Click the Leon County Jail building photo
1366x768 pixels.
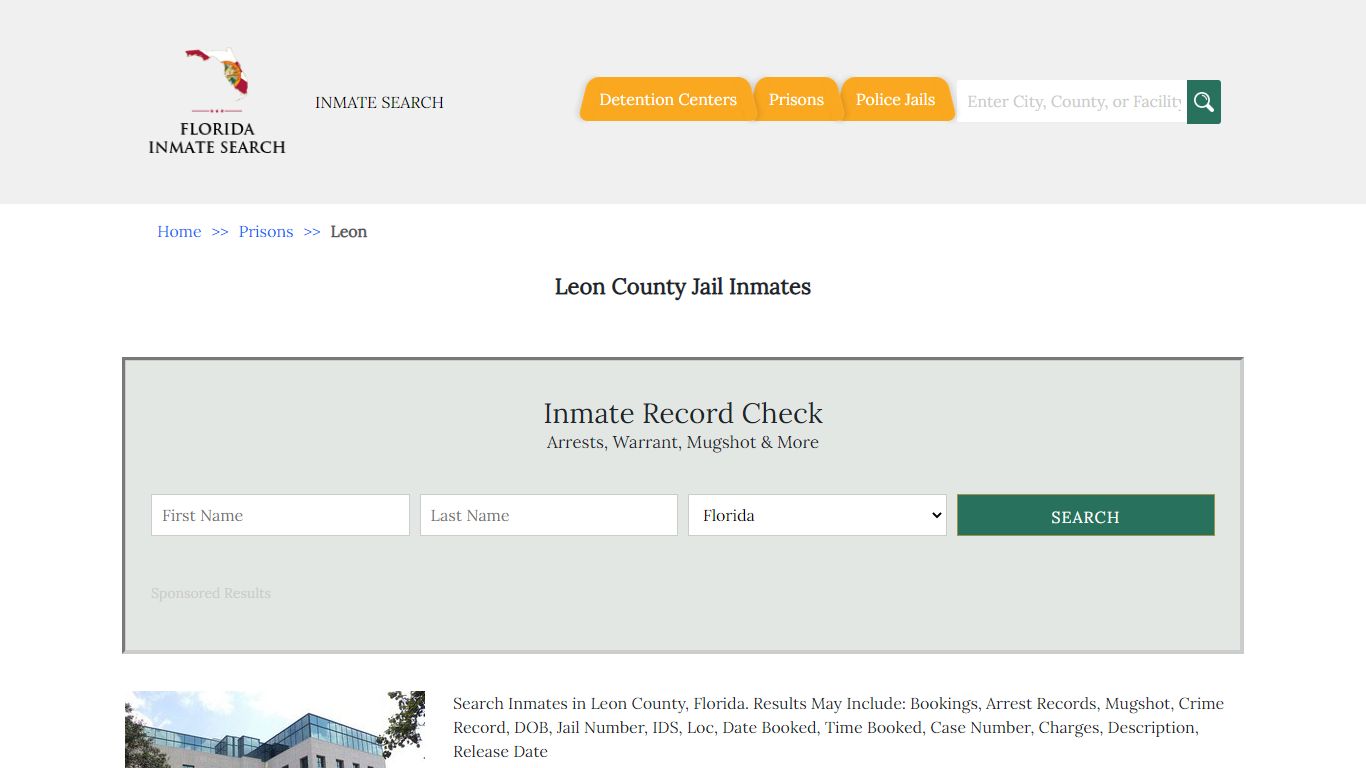tap(275, 729)
